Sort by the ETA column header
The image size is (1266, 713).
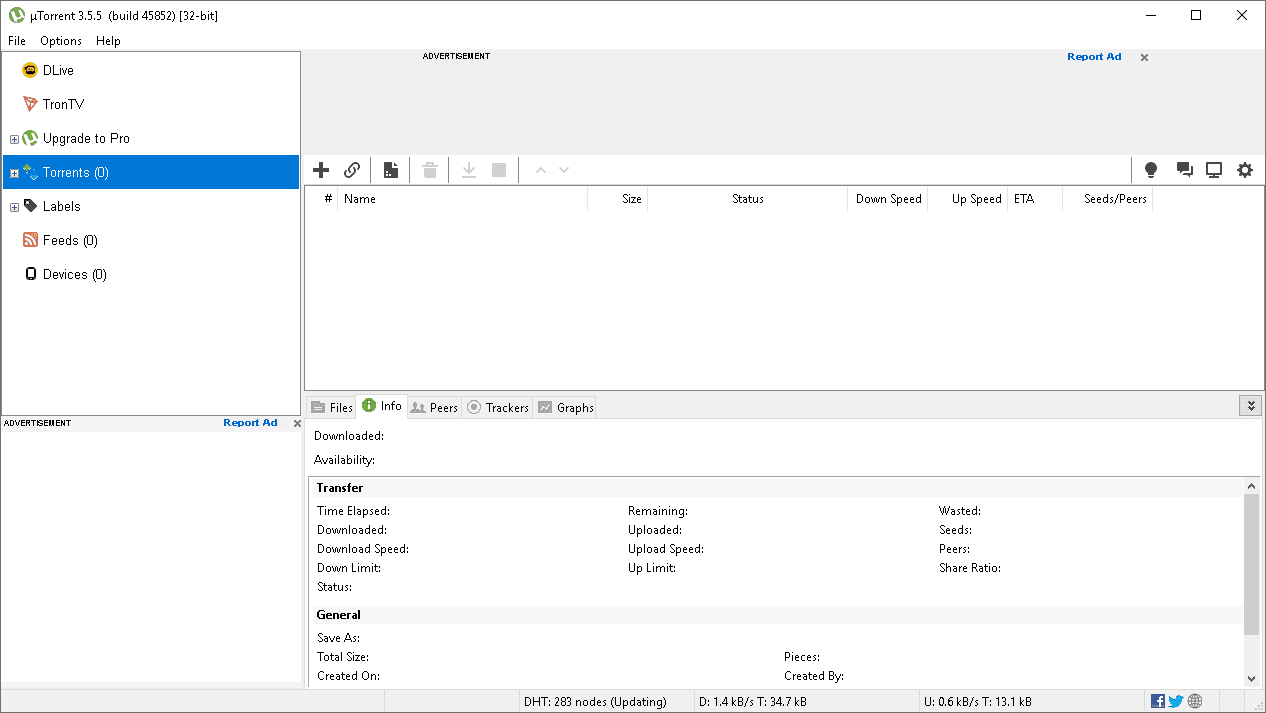coord(1035,199)
